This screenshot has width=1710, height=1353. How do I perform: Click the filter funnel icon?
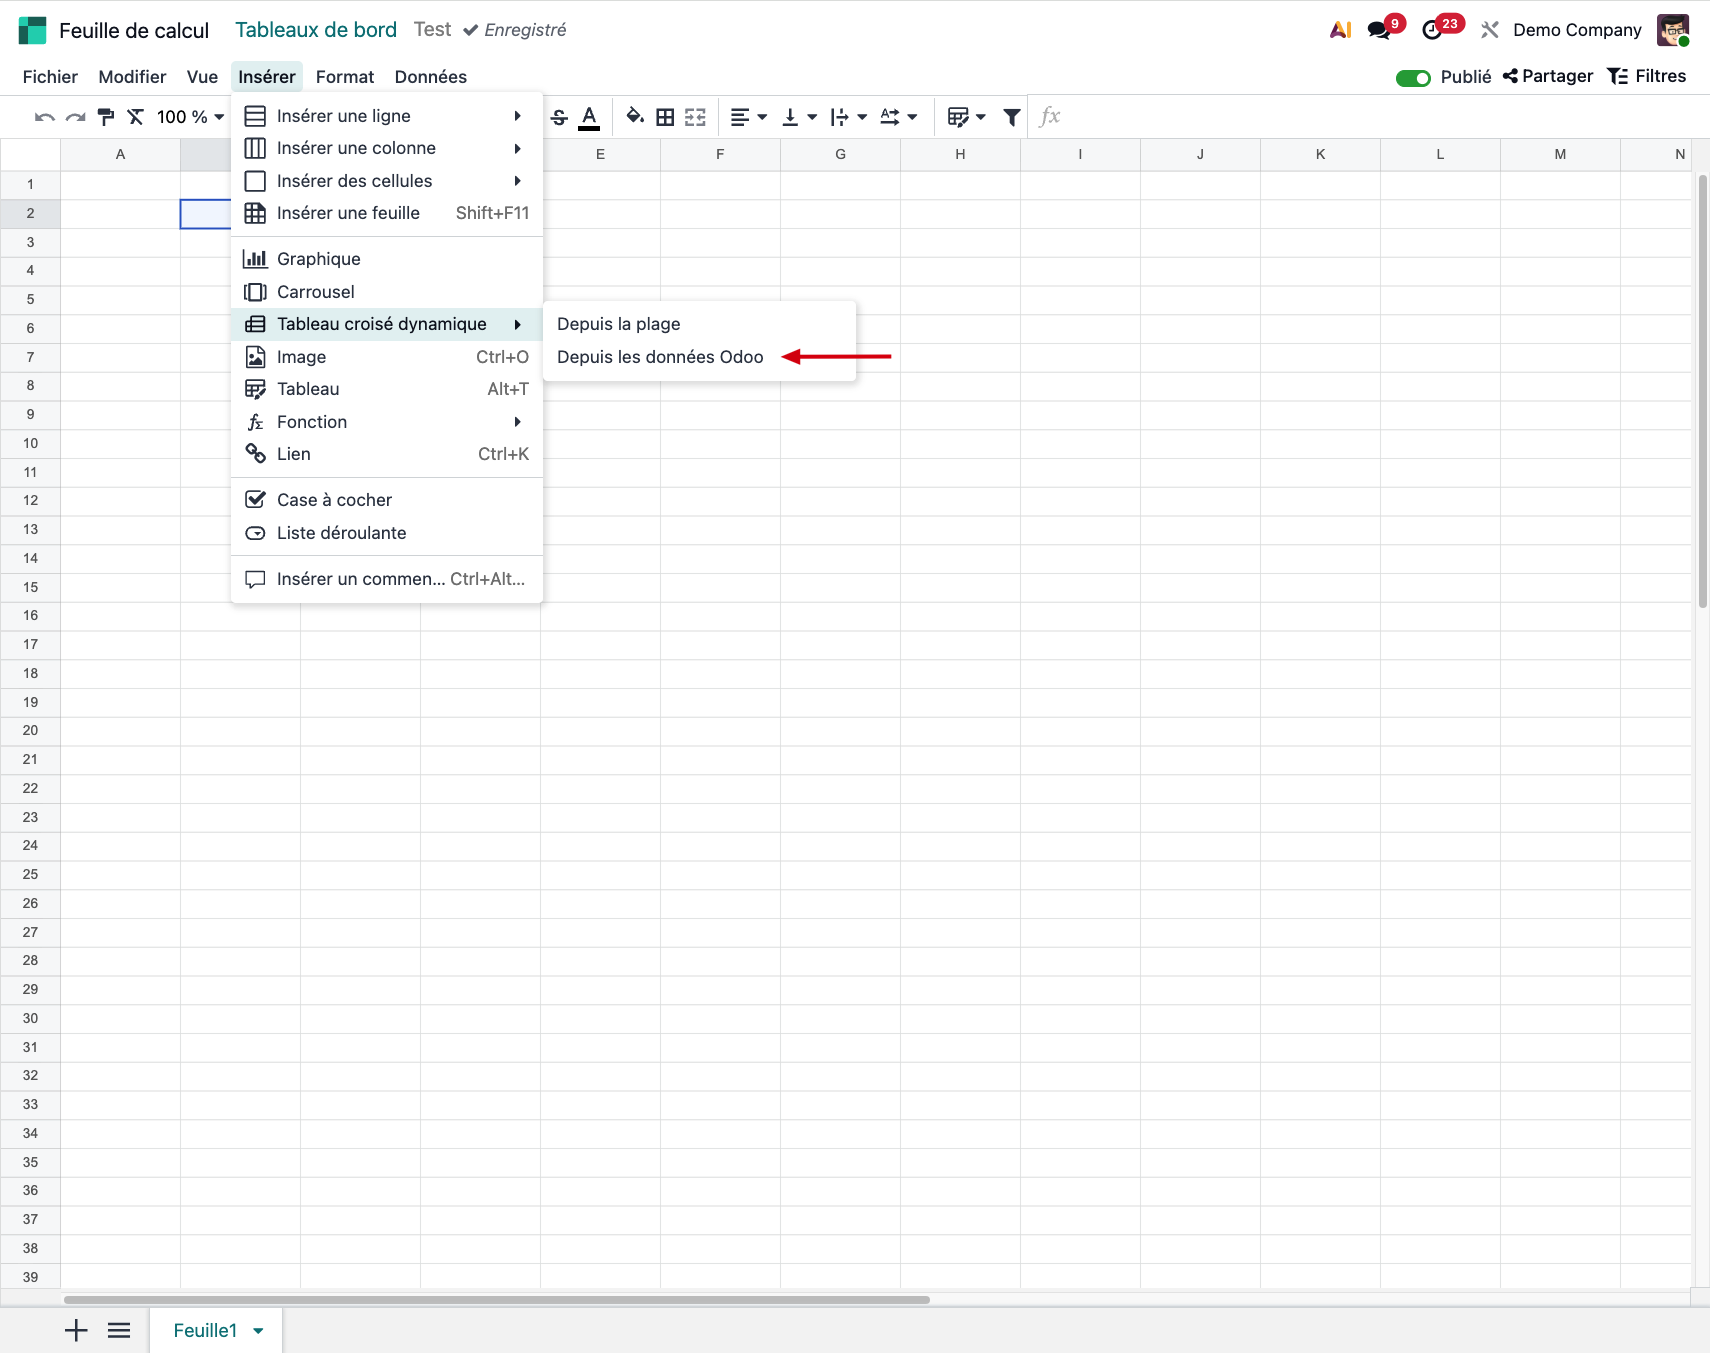pos(1012,117)
